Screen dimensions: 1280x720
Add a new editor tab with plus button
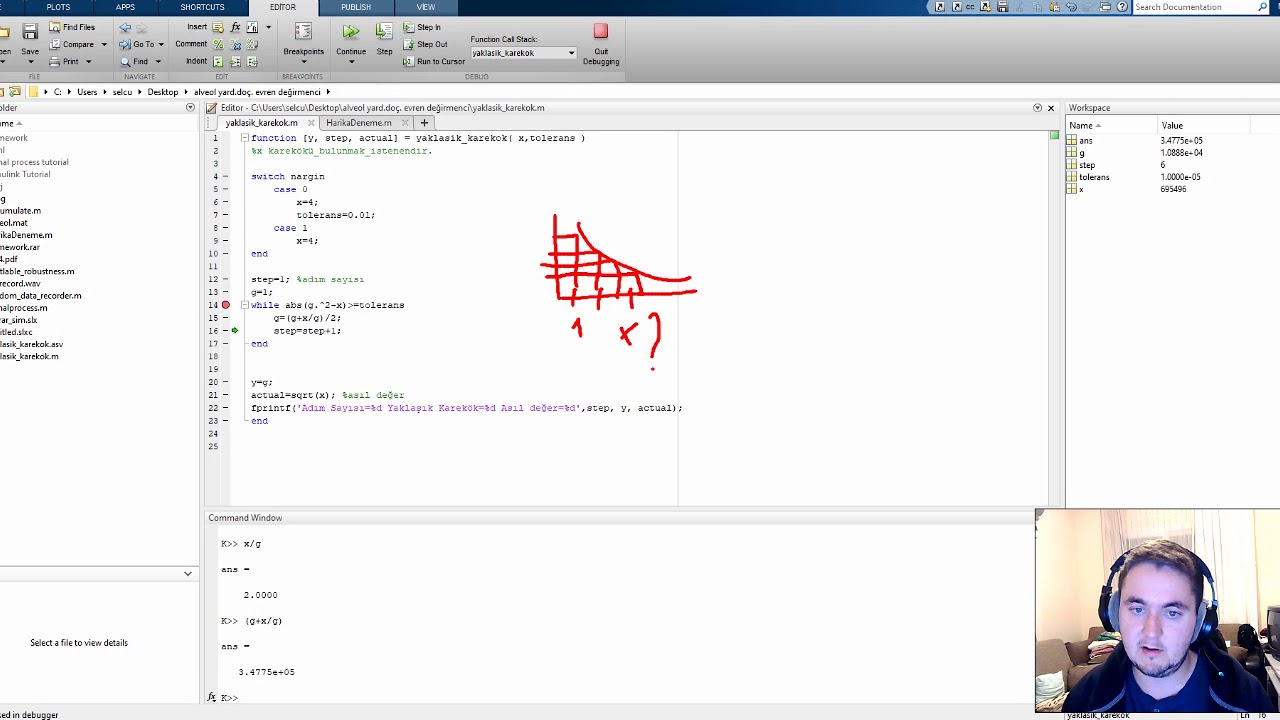click(424, 123)
